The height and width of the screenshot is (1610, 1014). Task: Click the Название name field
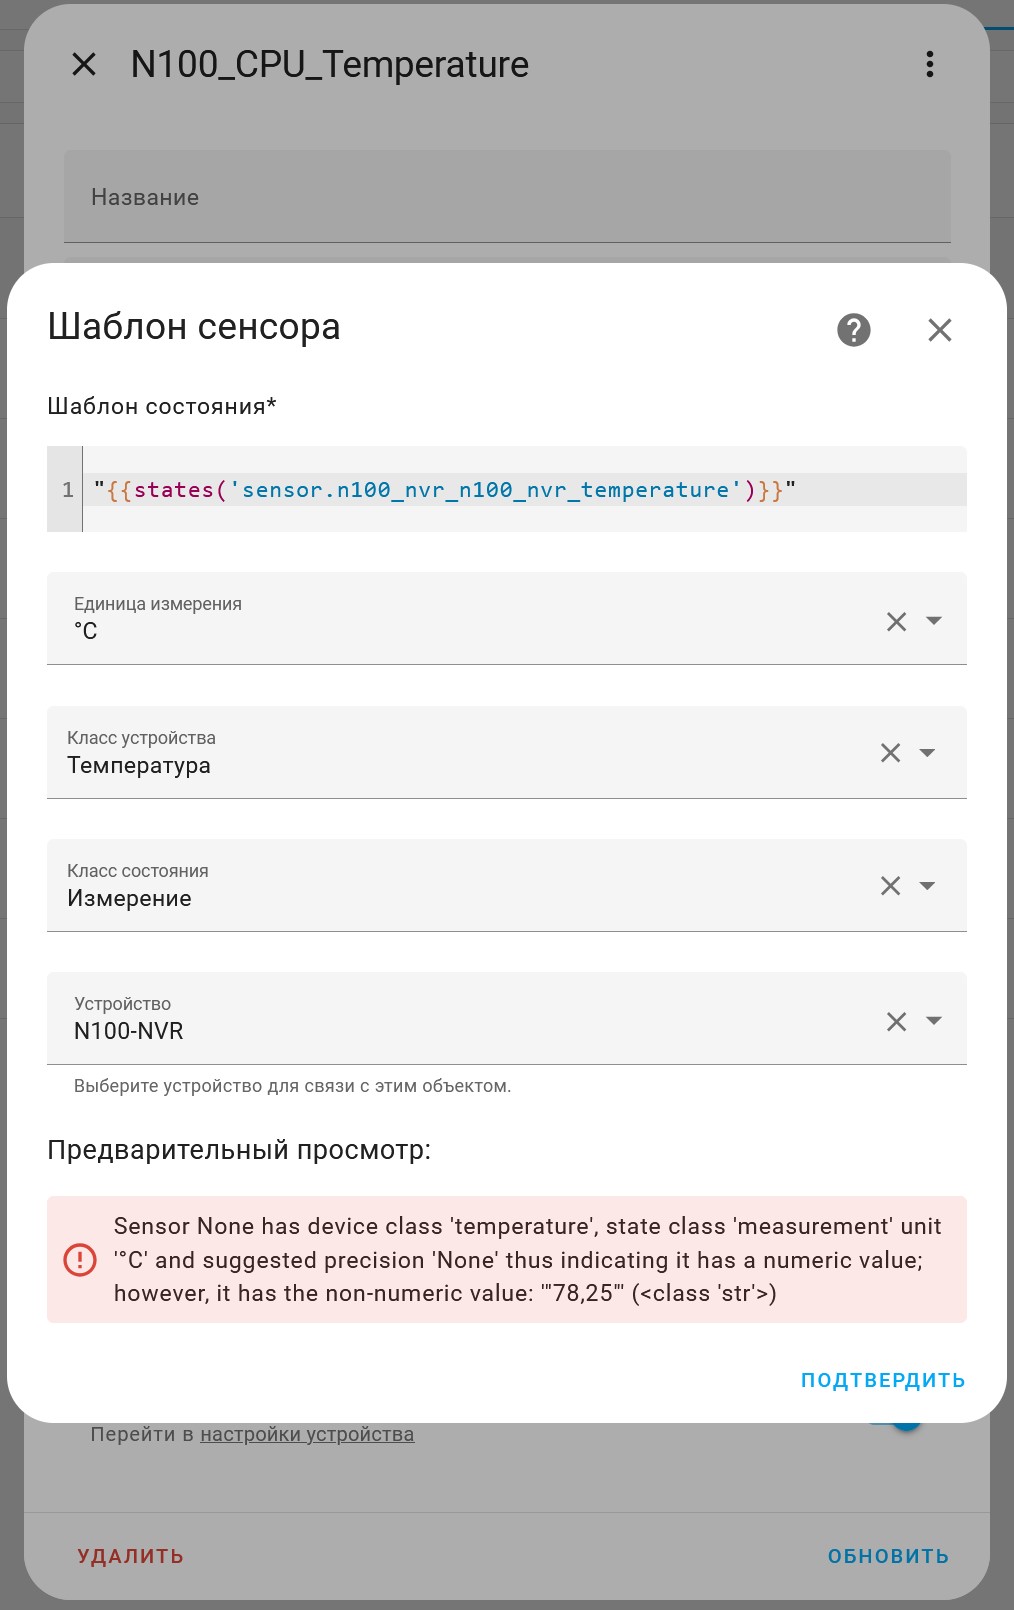(x=507, y=197)
